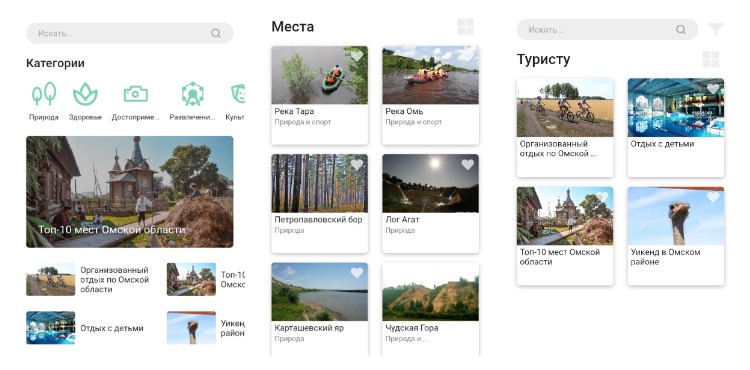Image resolution: width=750 pixels, height=370 pixels.
Task: Open the Природа category icon
Action: 44,94
